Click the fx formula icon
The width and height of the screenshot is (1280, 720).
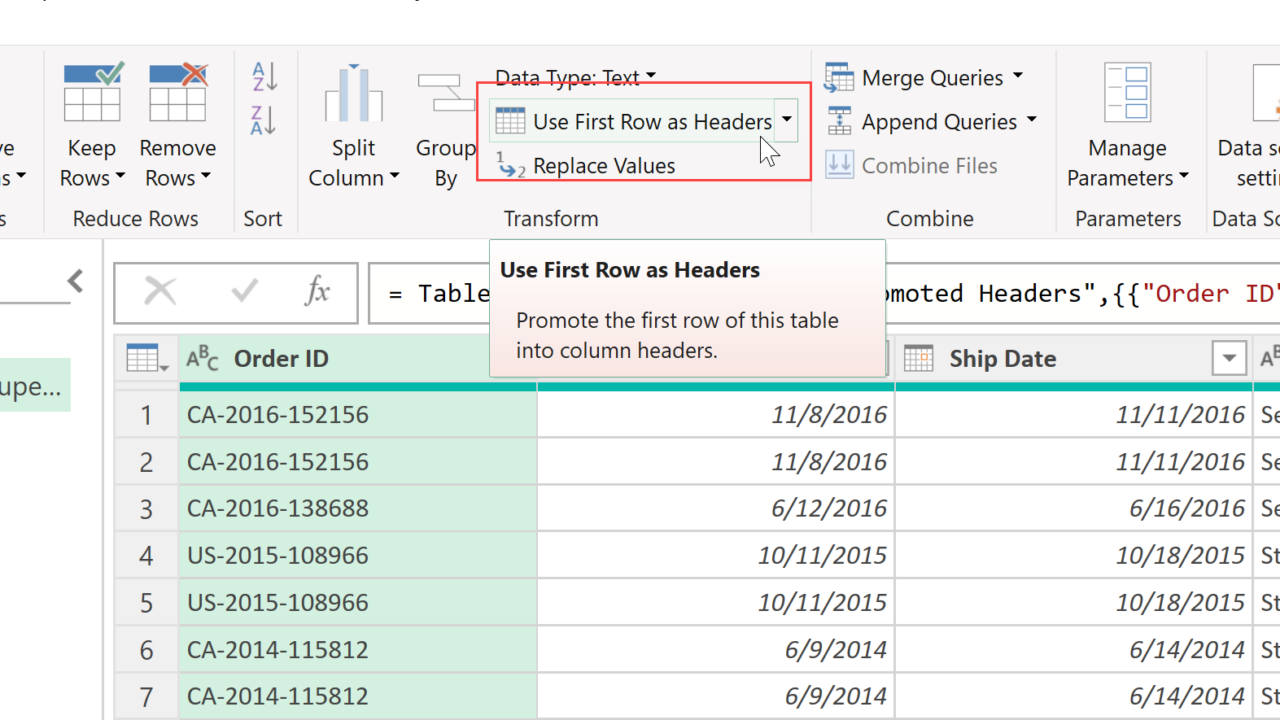point(317,292)
